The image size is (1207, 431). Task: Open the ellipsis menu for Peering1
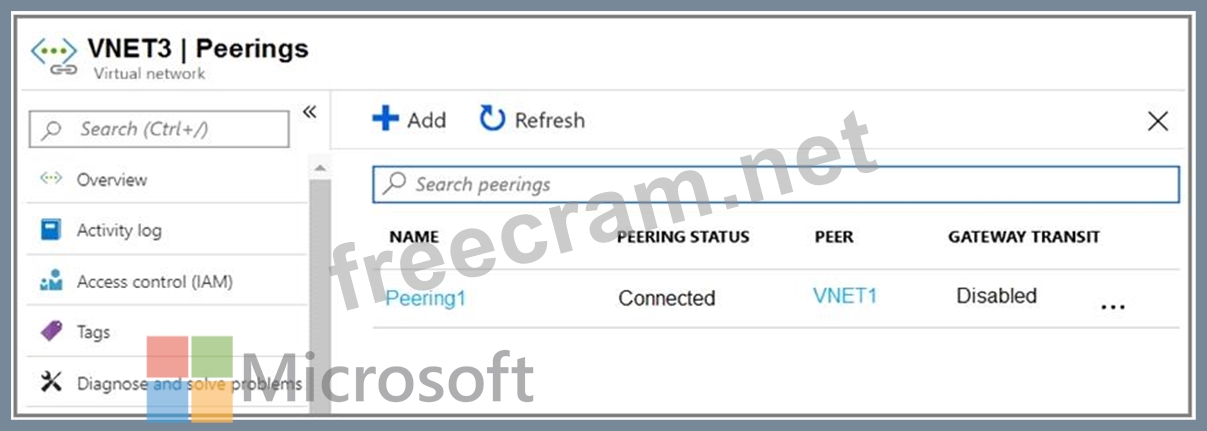(1112, 307)
